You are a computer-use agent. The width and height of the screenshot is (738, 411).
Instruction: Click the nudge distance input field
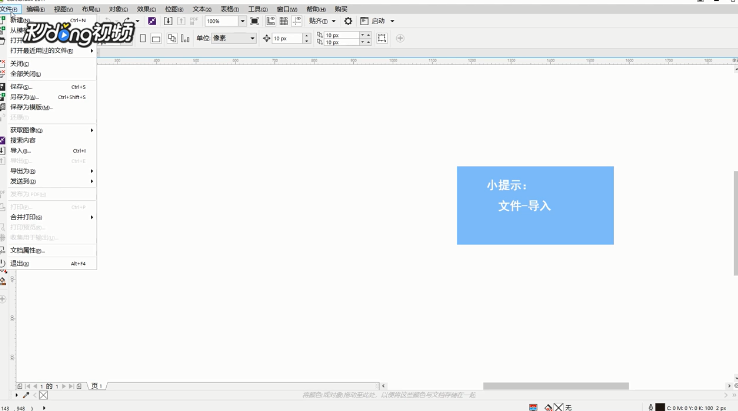[287, 38]
